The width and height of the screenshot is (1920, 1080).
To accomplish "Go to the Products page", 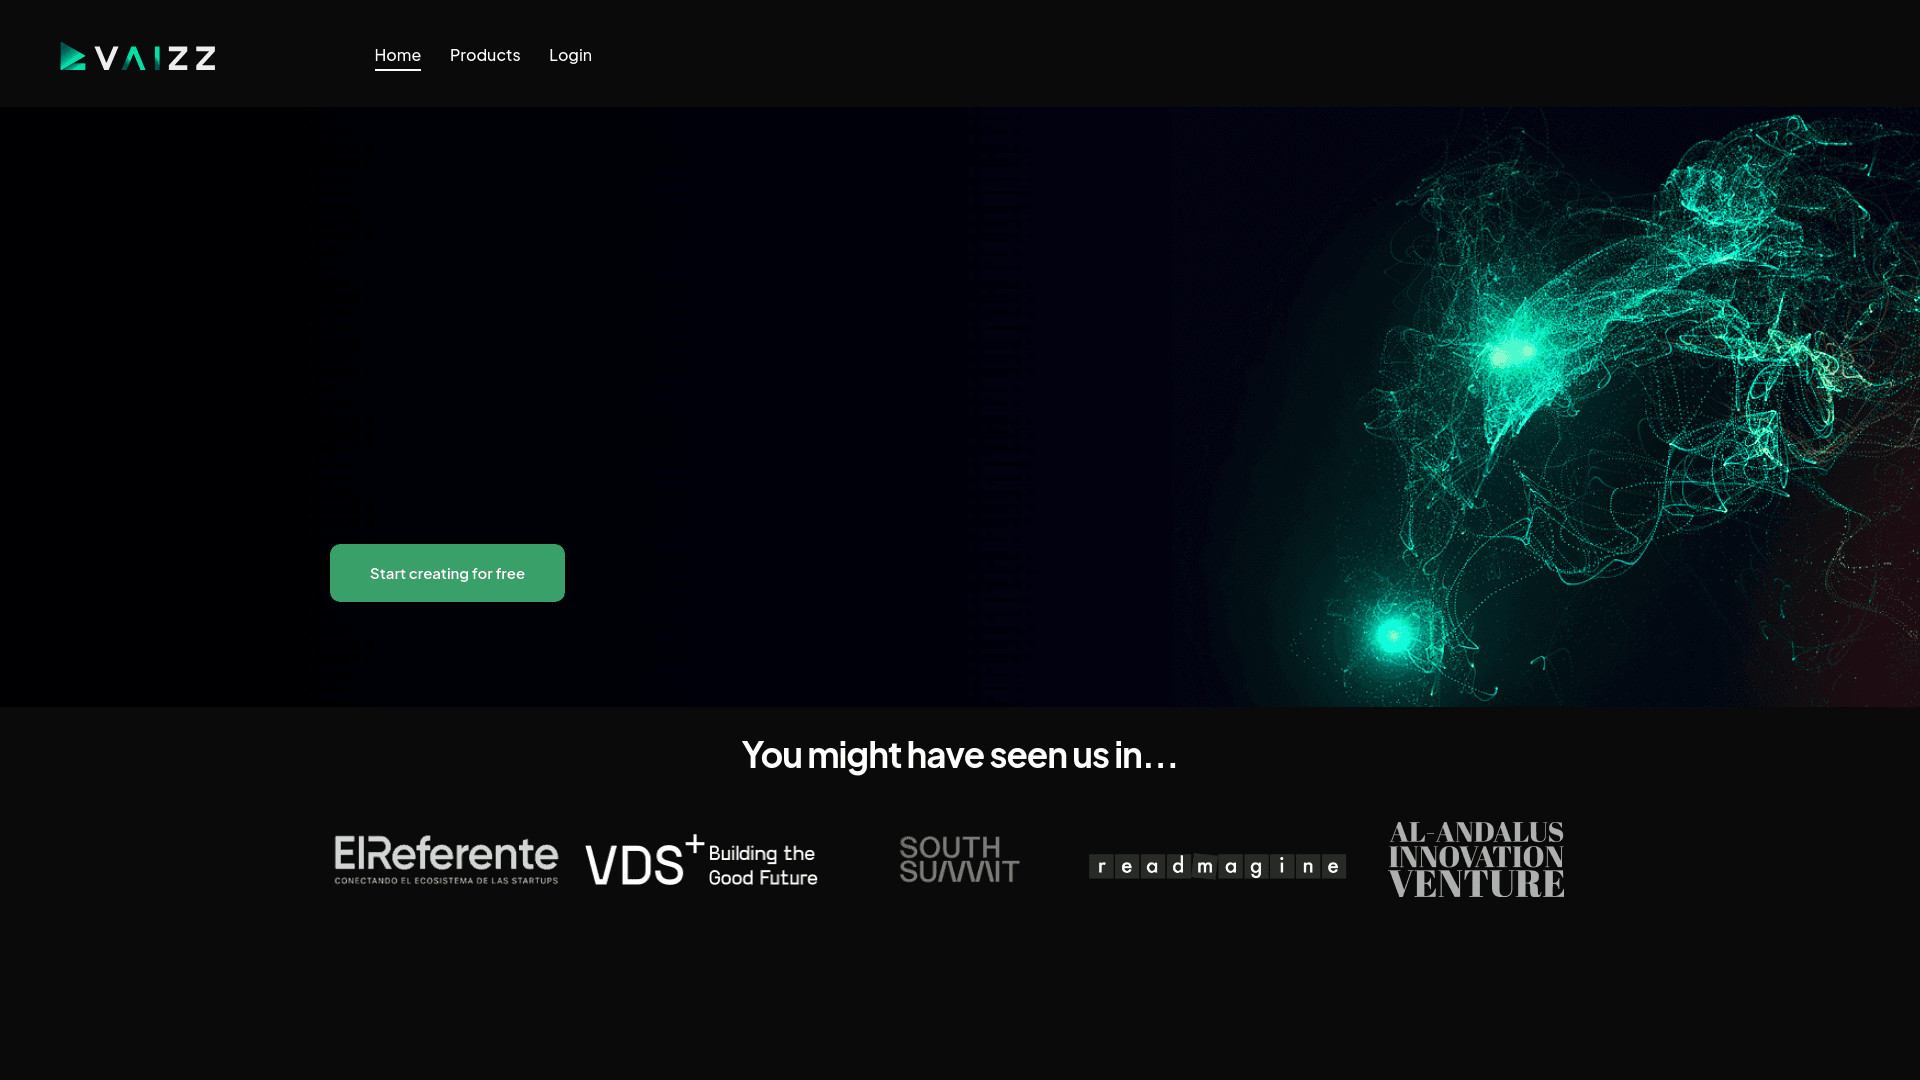I will [485, 55].
